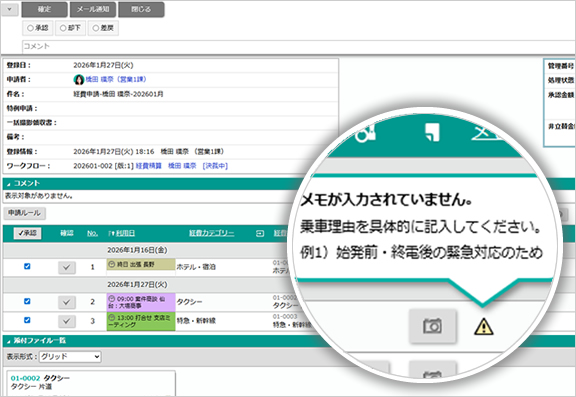Open applicant link 橋田 環奈（営業1課）
The height and width of the screenshot is (397, 576).
coord(116,79)
